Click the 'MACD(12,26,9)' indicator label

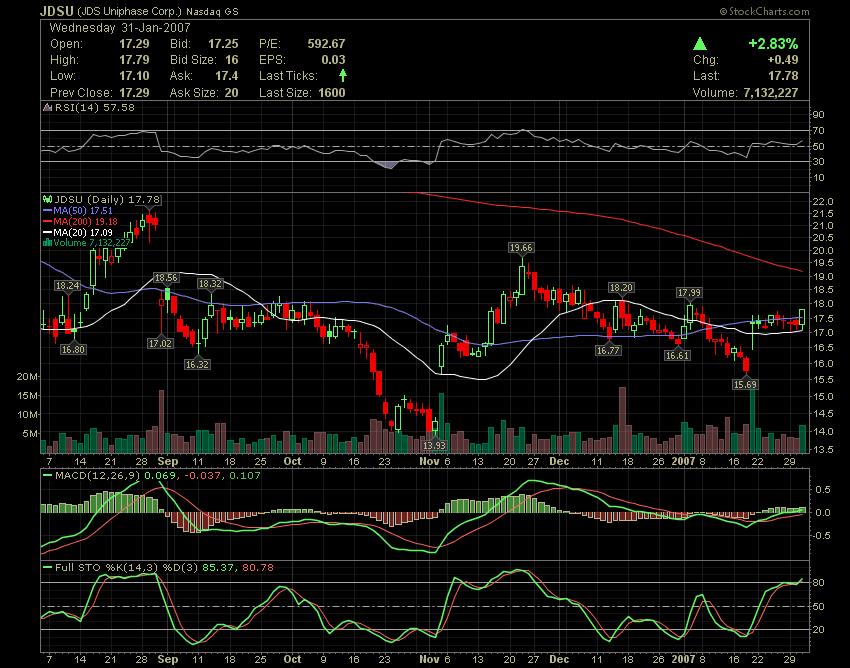coord(98,476)
